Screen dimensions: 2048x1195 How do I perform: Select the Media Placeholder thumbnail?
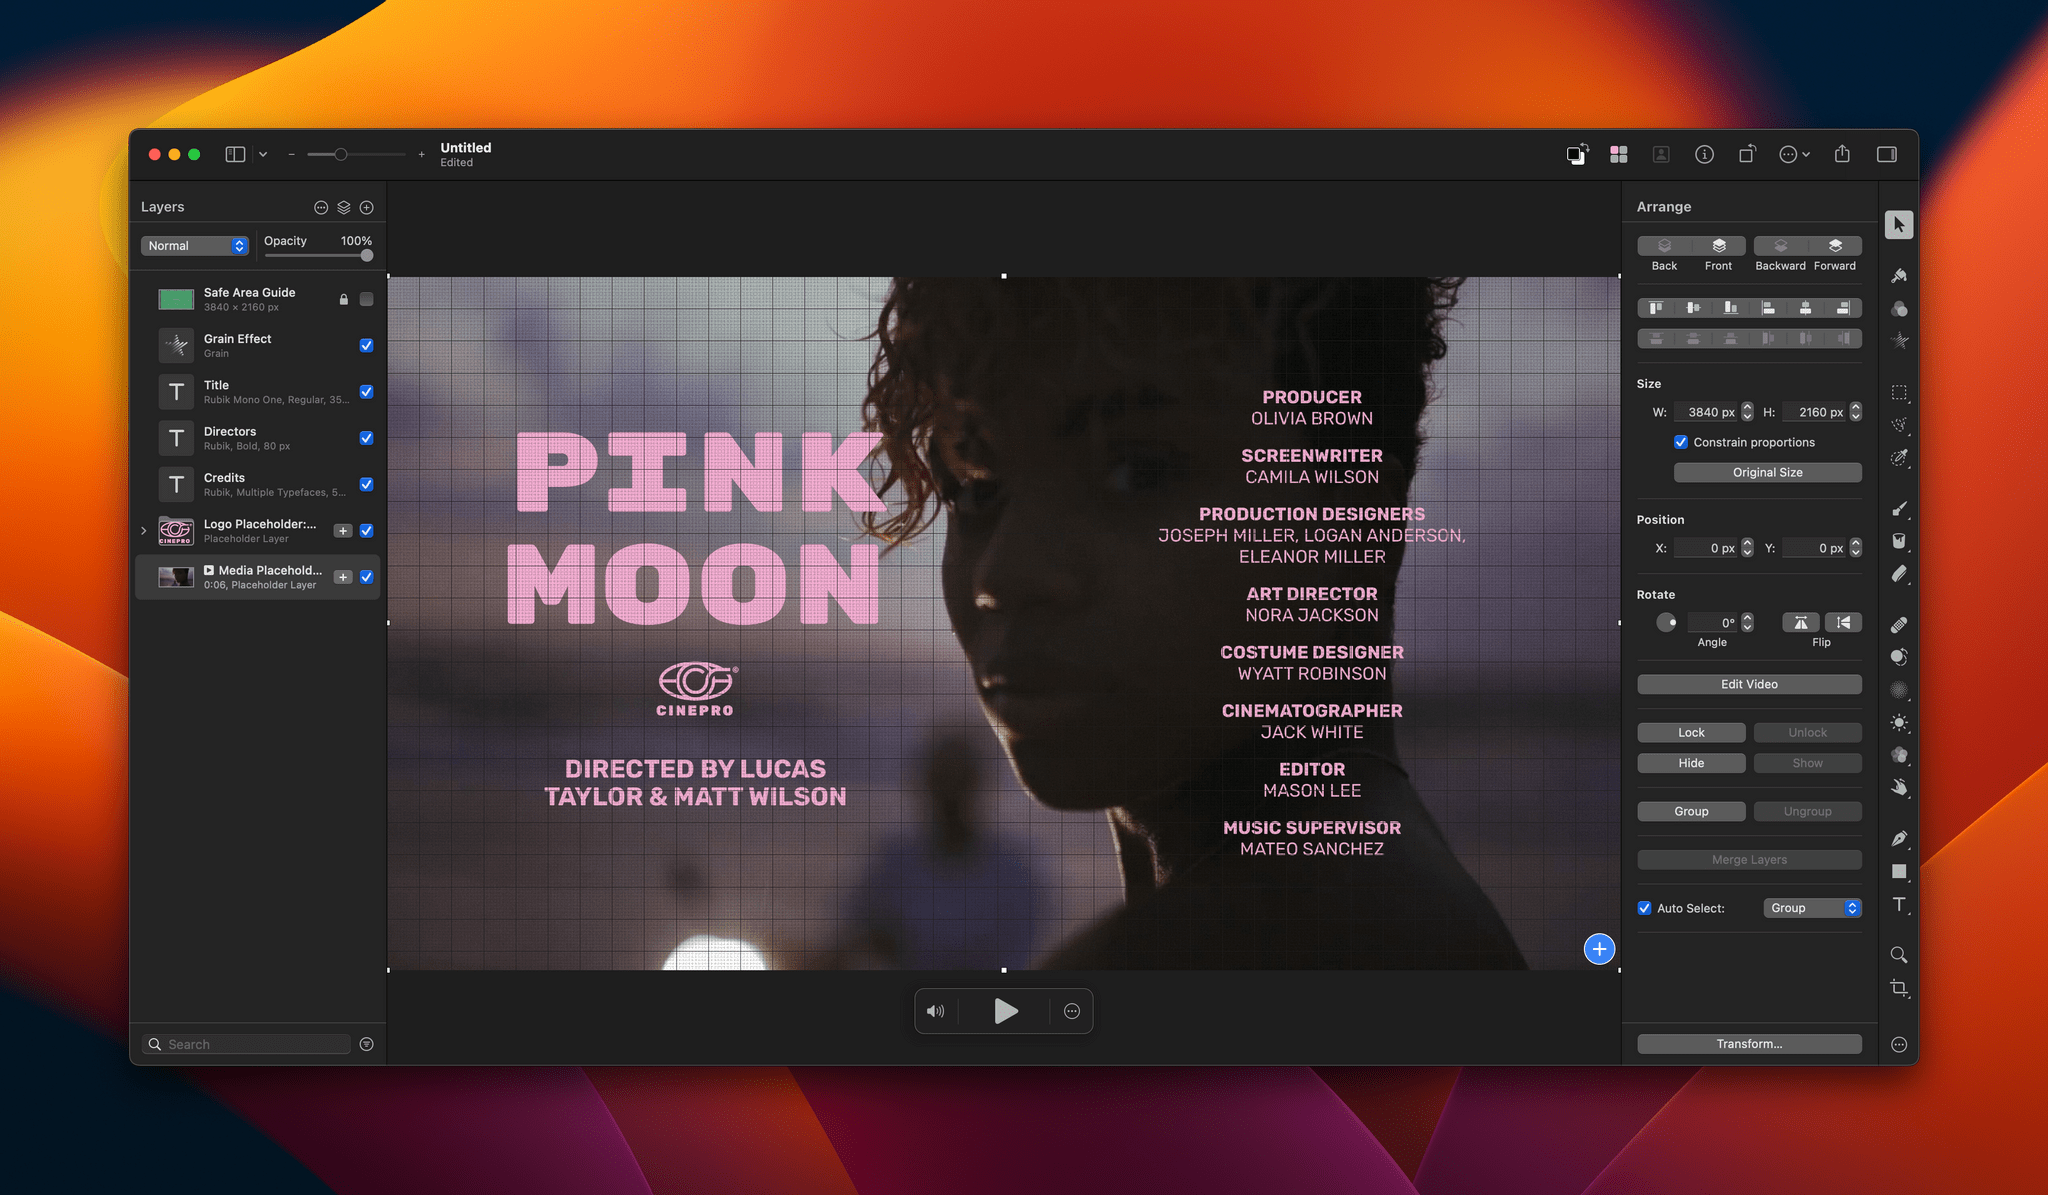click(174, 576)
